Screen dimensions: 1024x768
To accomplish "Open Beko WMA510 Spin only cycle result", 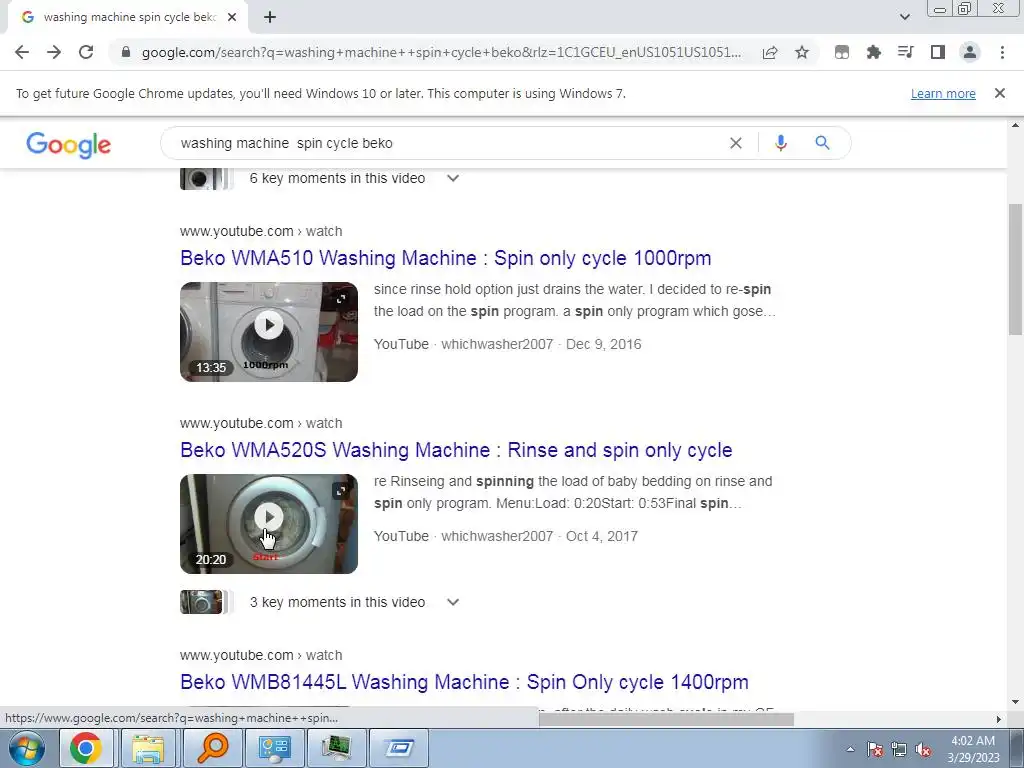I will [445, 258].
